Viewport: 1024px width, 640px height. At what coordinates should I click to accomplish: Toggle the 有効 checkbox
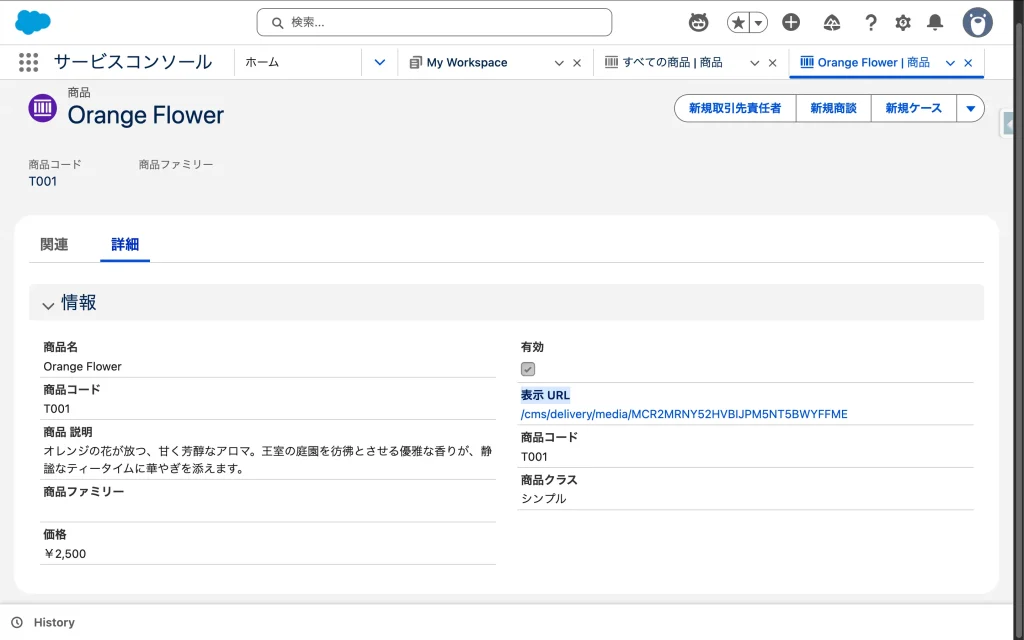528,369
